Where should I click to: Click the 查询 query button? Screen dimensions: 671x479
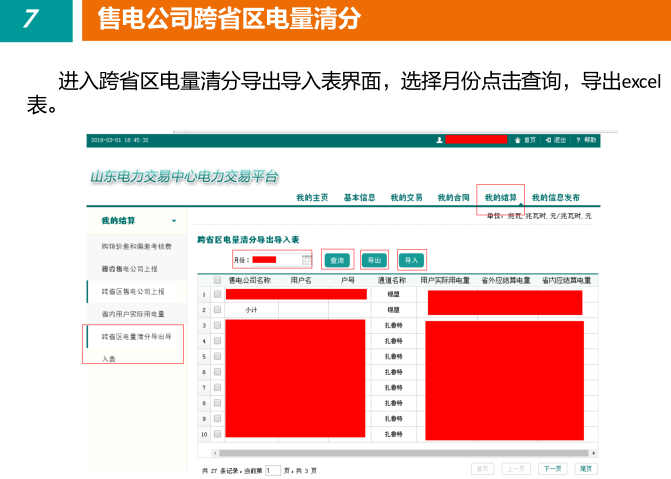[x=338, y=260]
